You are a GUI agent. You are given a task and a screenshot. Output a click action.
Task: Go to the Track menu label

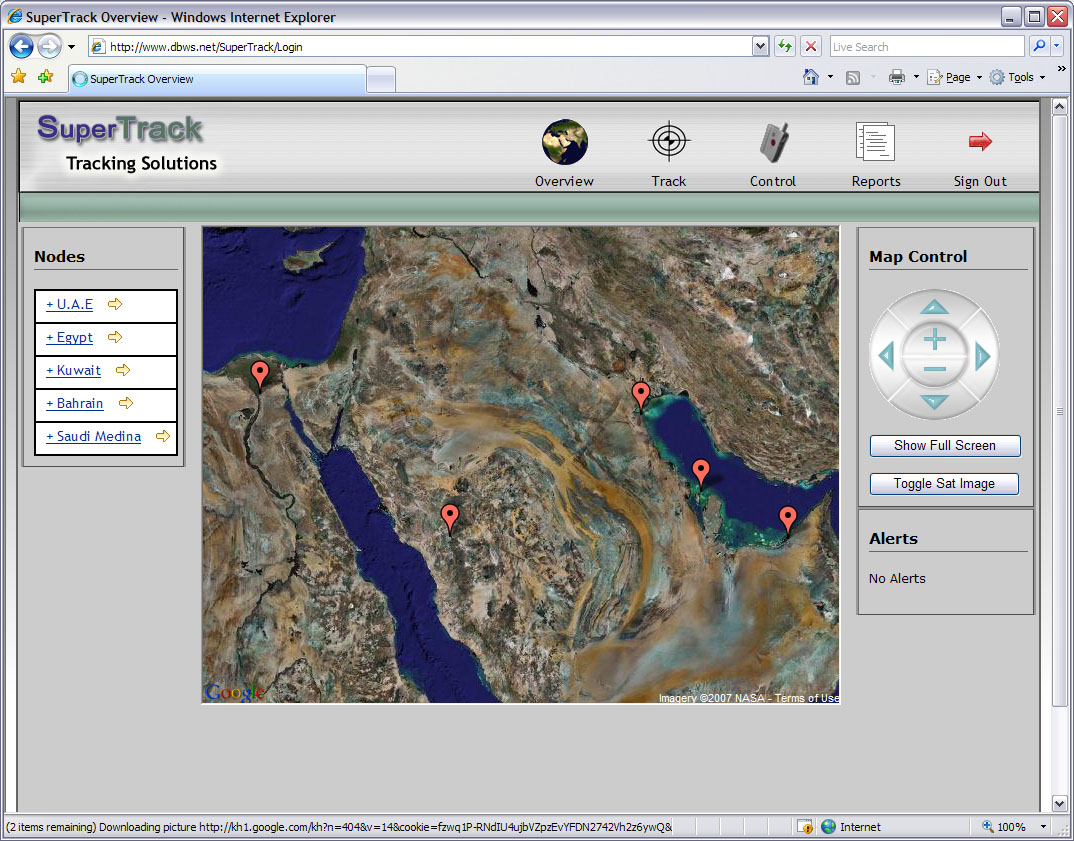669,181
